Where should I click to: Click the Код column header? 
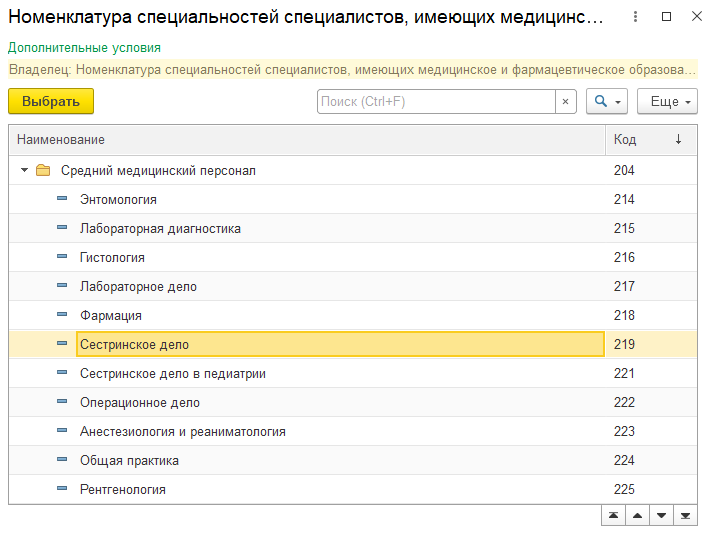tap(640, 140)
